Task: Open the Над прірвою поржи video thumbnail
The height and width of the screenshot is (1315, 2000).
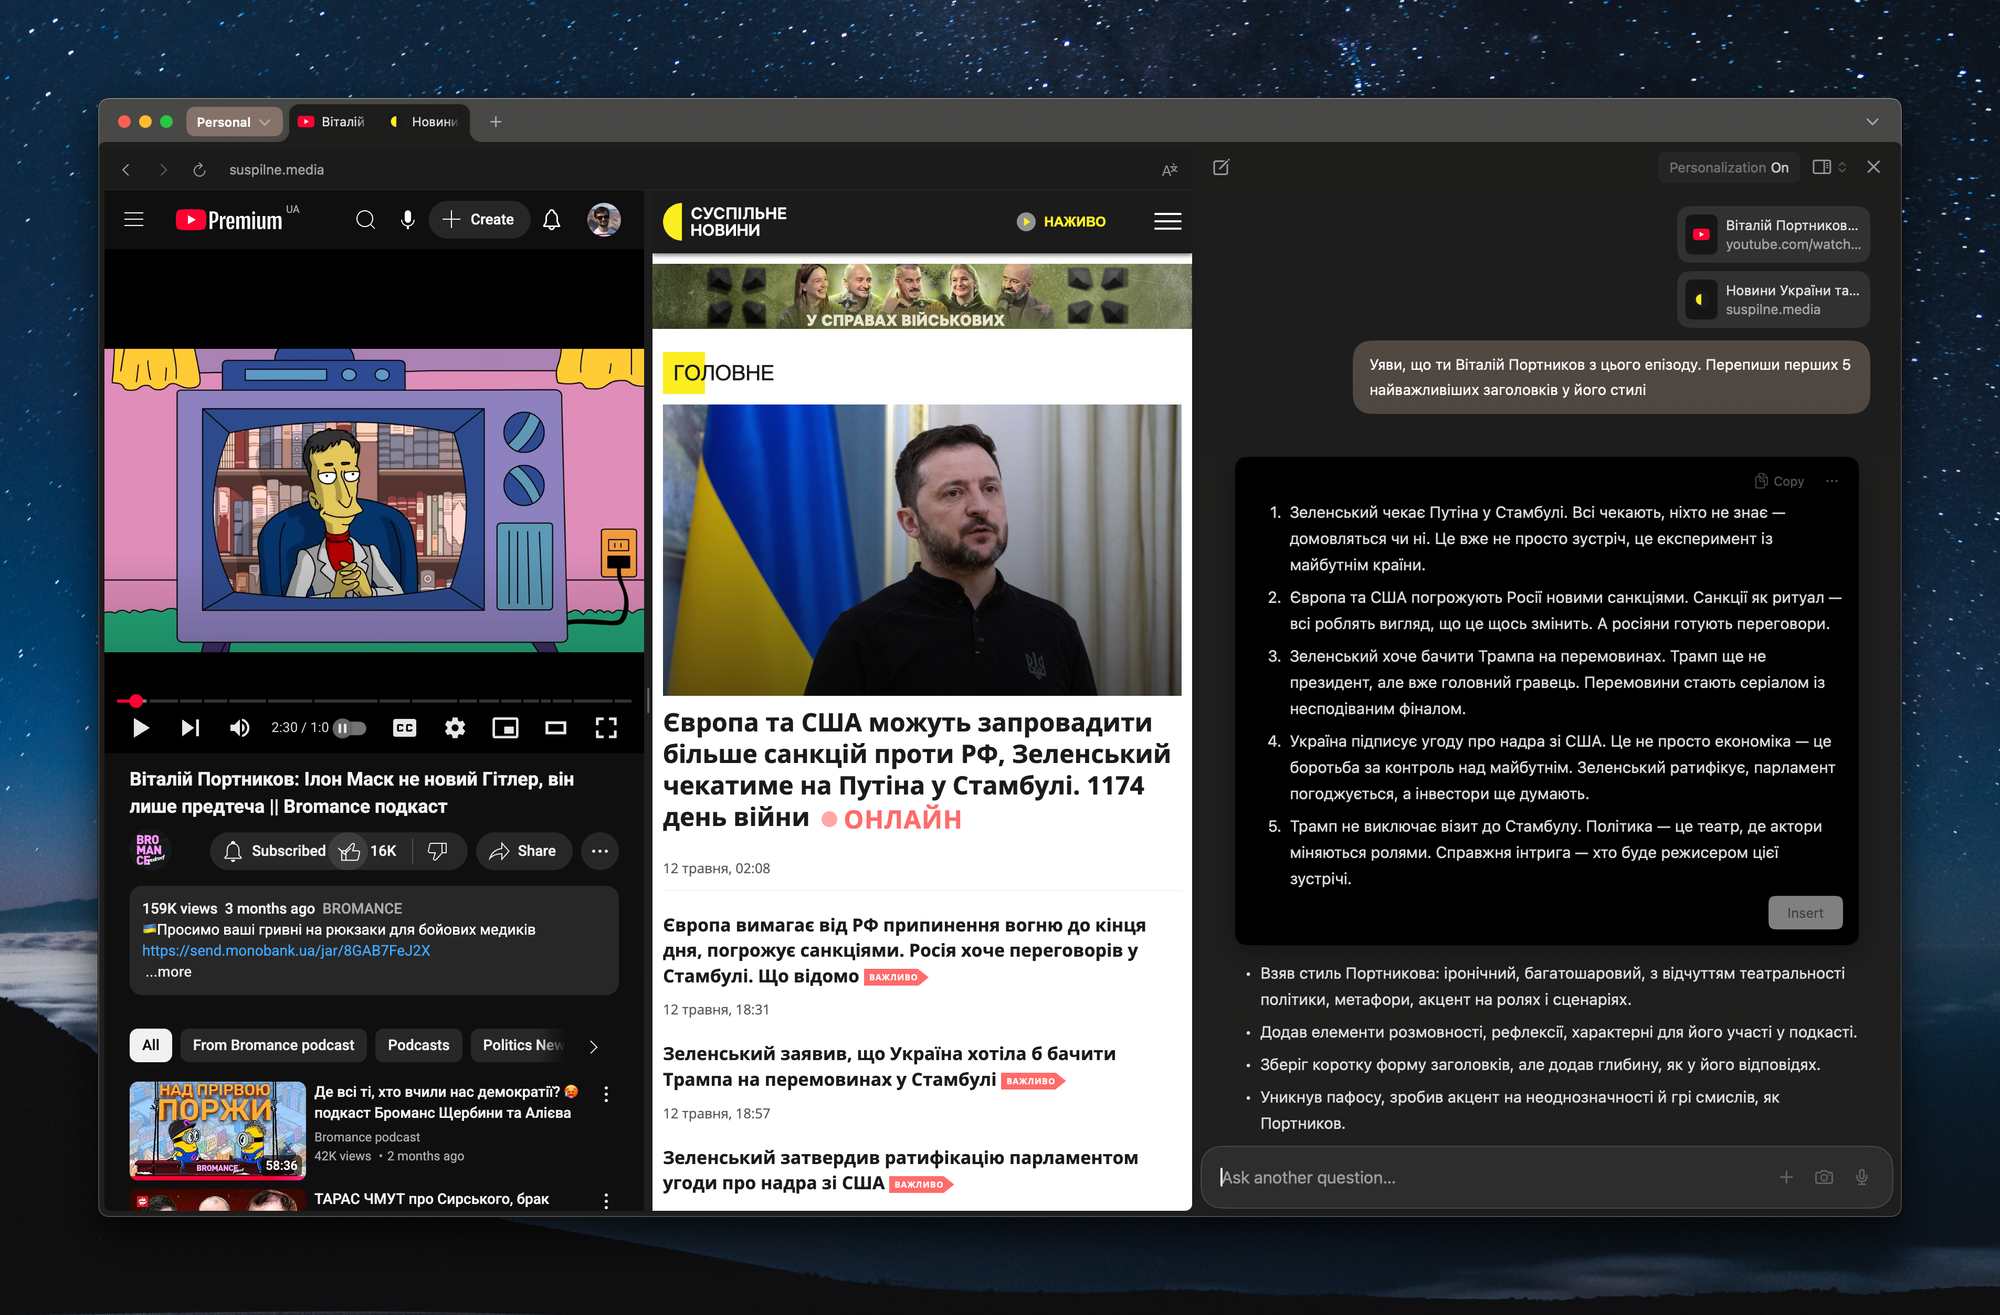Action: tap(218, 1130)
